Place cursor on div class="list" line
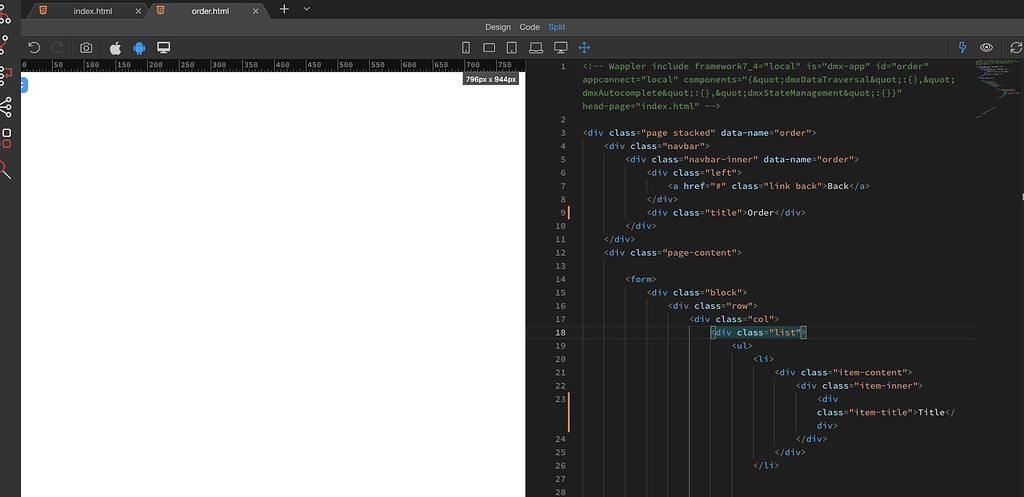The height and width of the screenshot is (497, 1024). (759, 332)
